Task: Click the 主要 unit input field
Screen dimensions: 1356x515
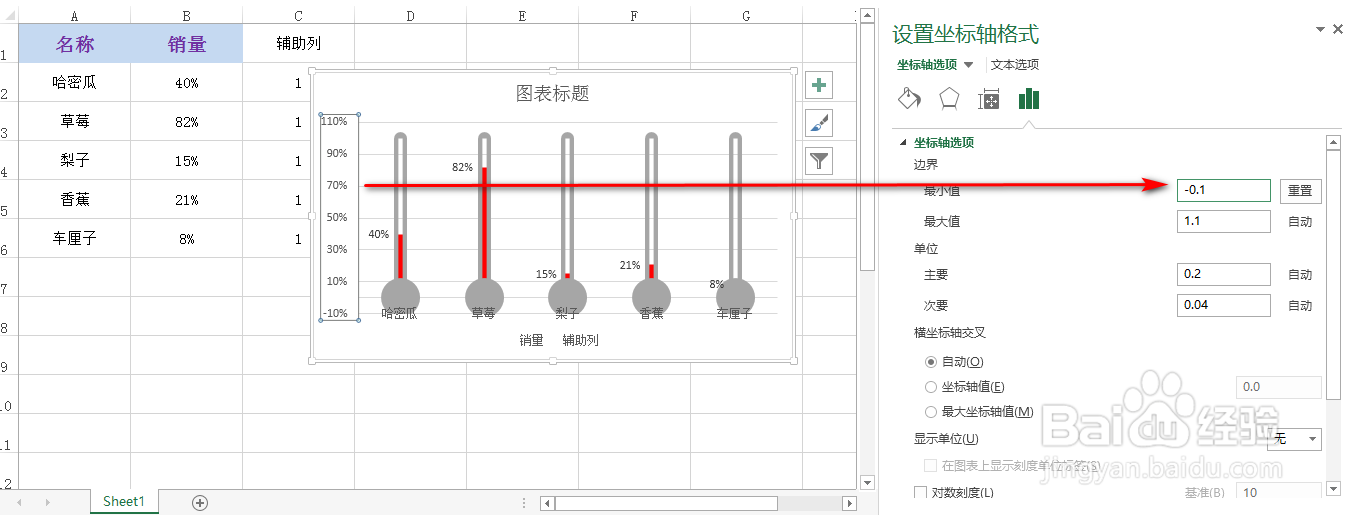Action: (x=1224, y=274)
